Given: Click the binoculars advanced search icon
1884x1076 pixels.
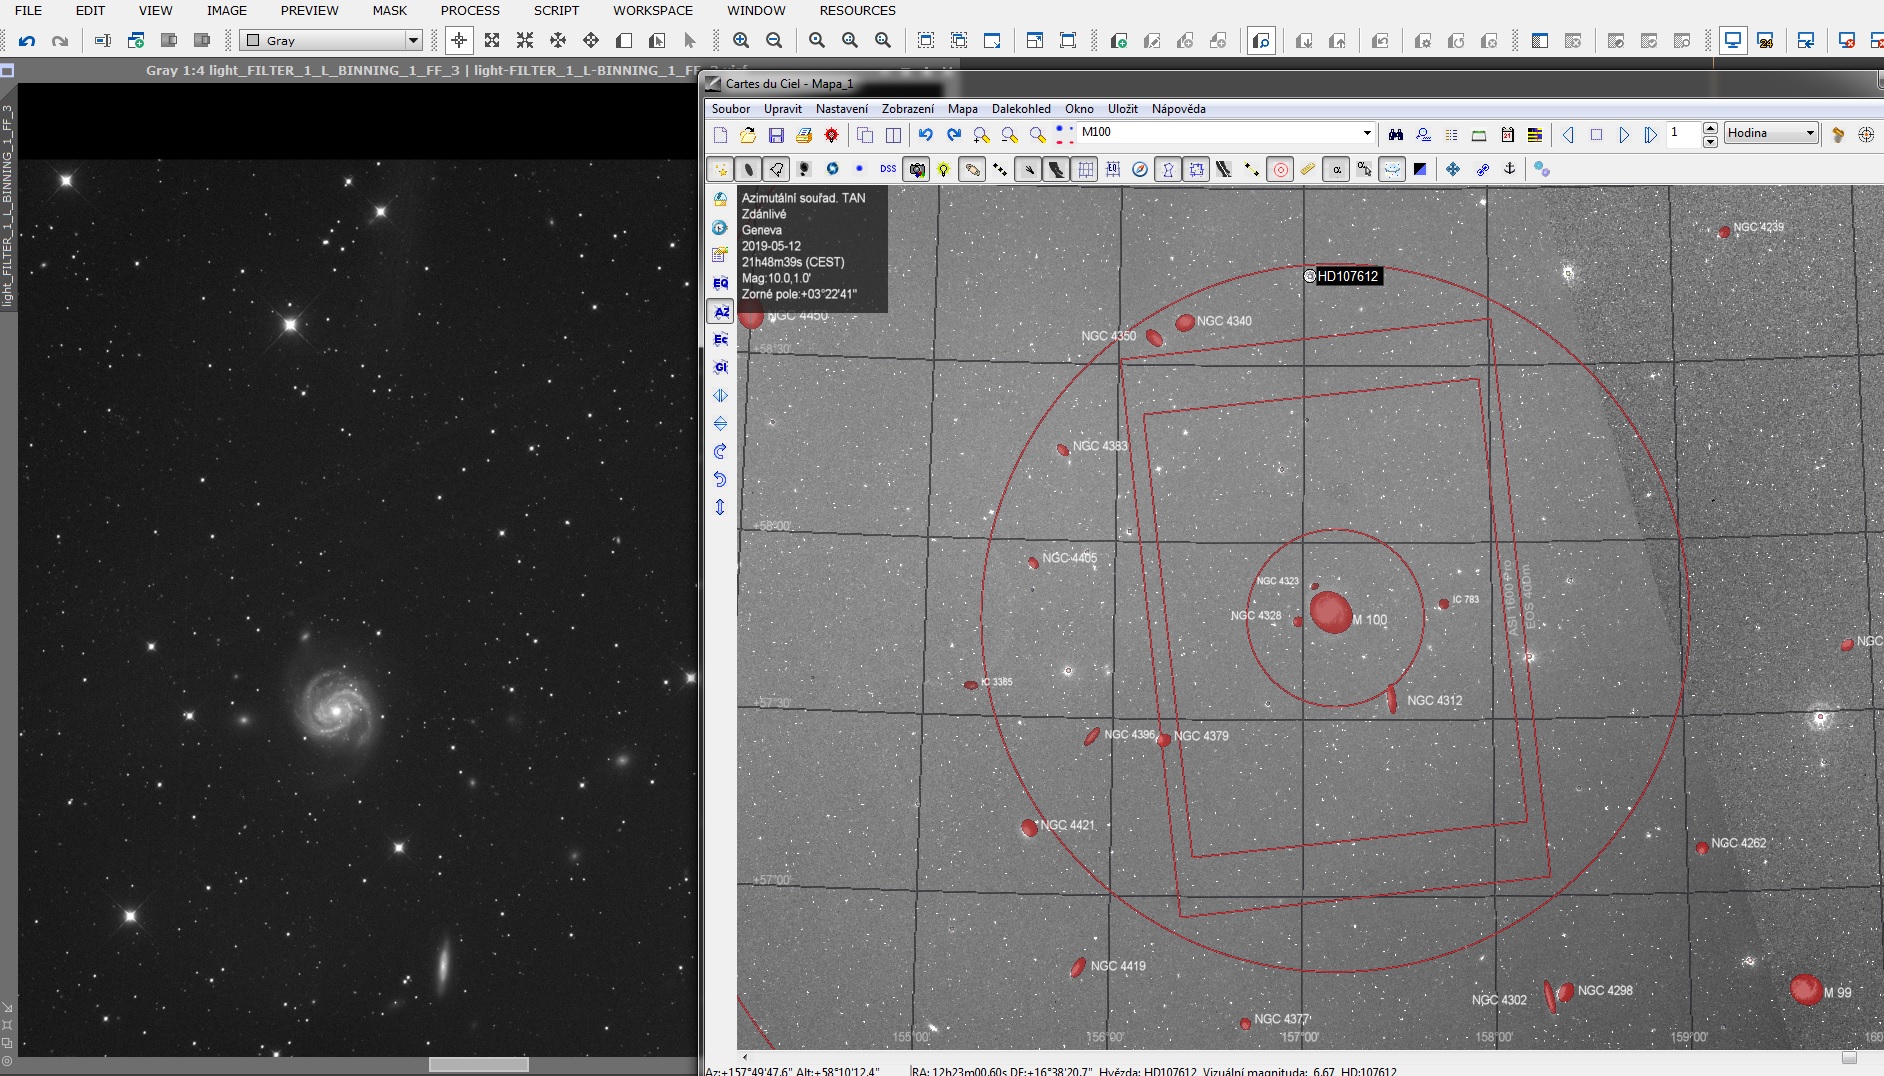Looking at the screenshot, I should click(x=1396, y=135).
